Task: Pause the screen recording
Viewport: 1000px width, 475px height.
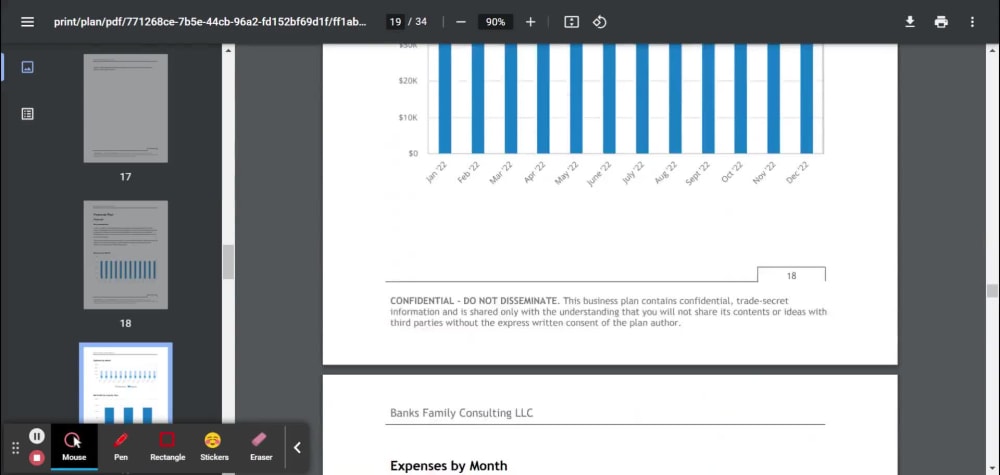Action: (x=37, y=437)
